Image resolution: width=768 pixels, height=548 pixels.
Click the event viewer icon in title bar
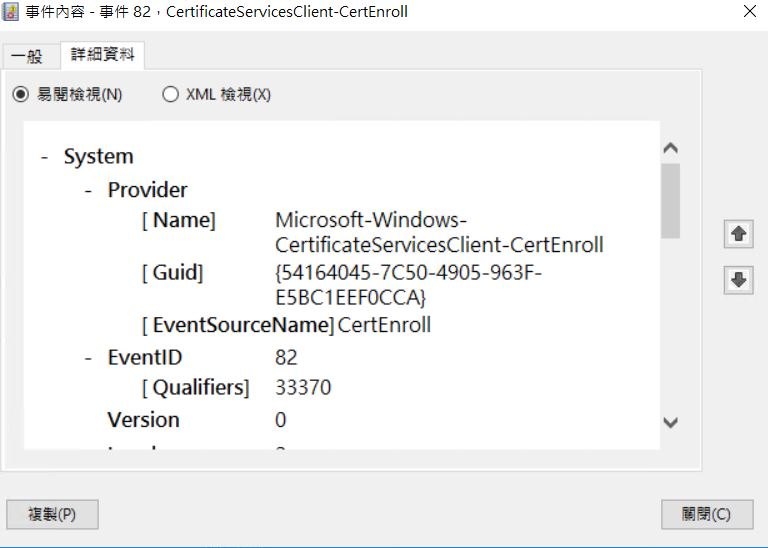coord(10,11)
